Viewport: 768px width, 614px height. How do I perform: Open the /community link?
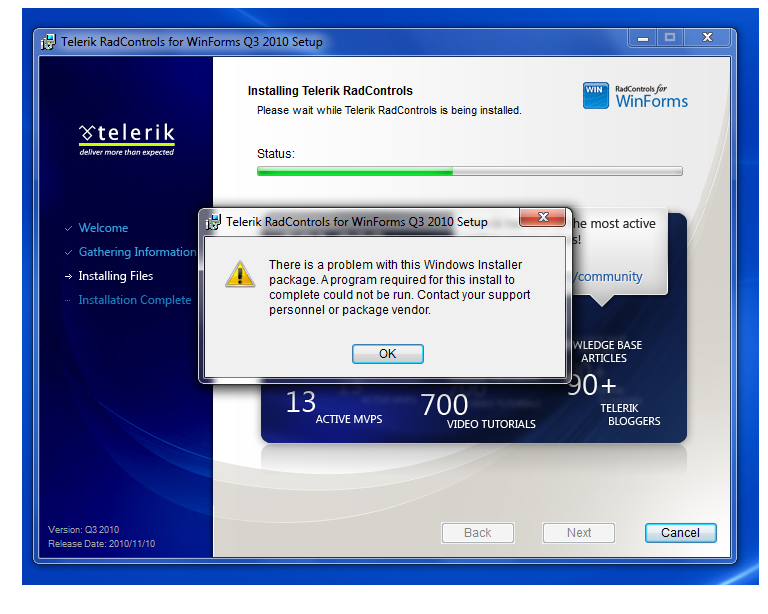pyautogui.click(x=609, y=277)
